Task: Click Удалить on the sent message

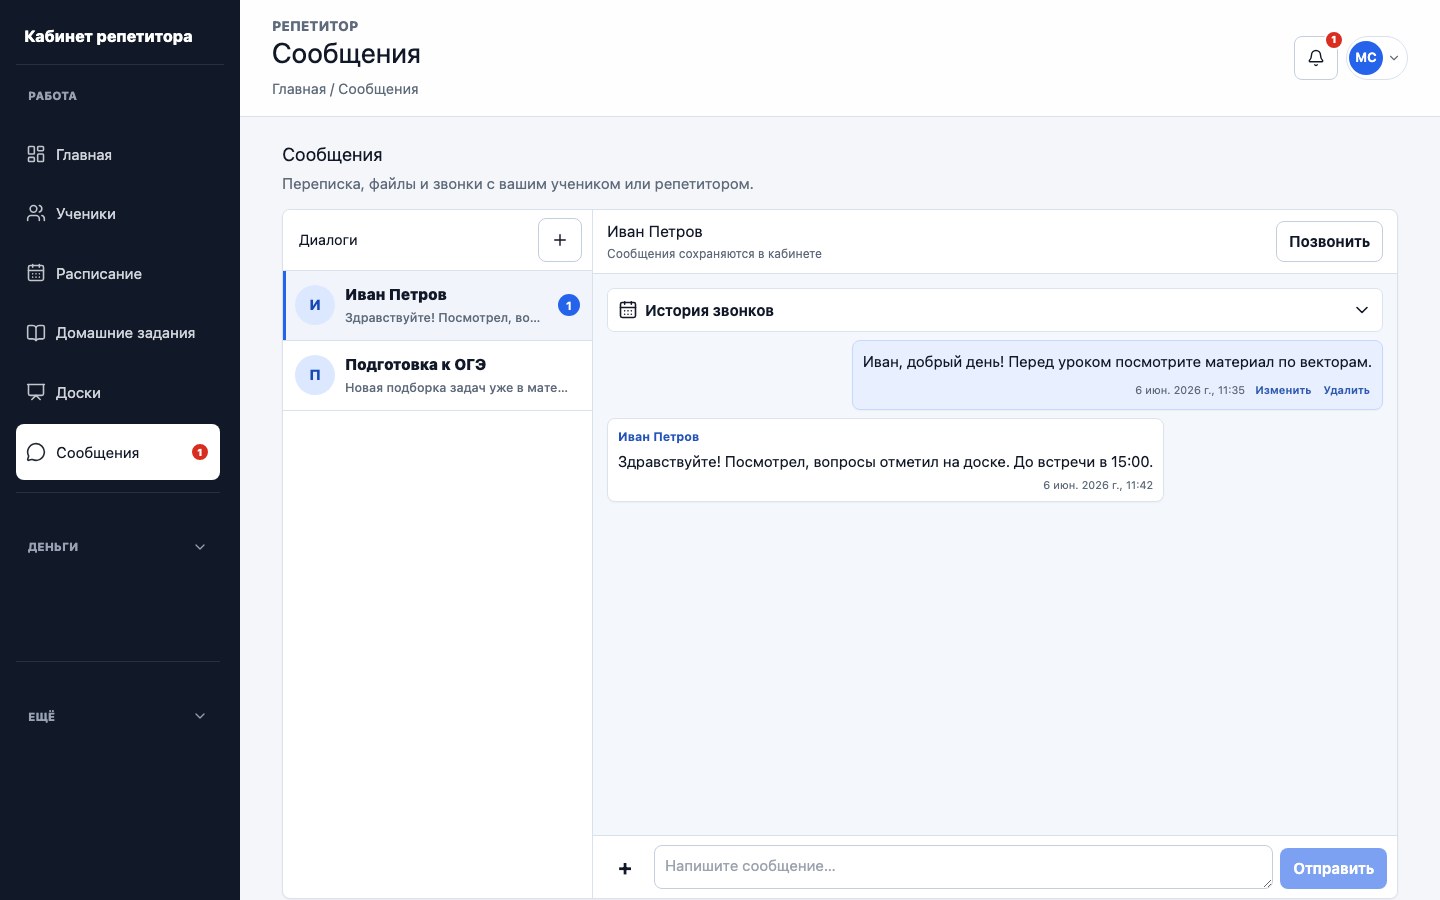Action: 1346,390
